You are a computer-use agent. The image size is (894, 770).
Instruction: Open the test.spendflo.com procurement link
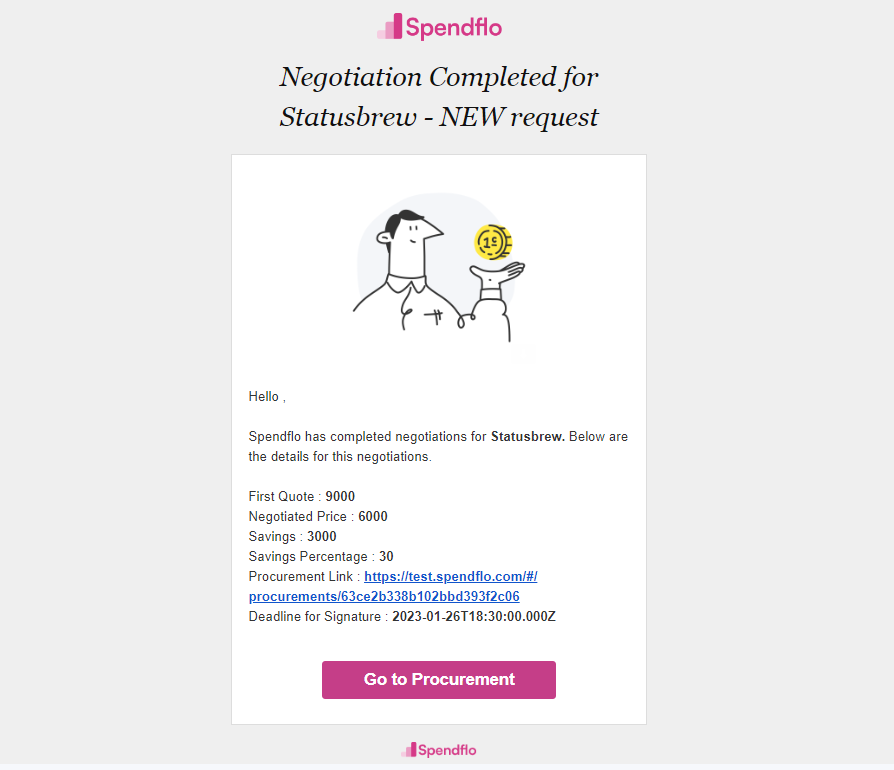click(450, 577)
